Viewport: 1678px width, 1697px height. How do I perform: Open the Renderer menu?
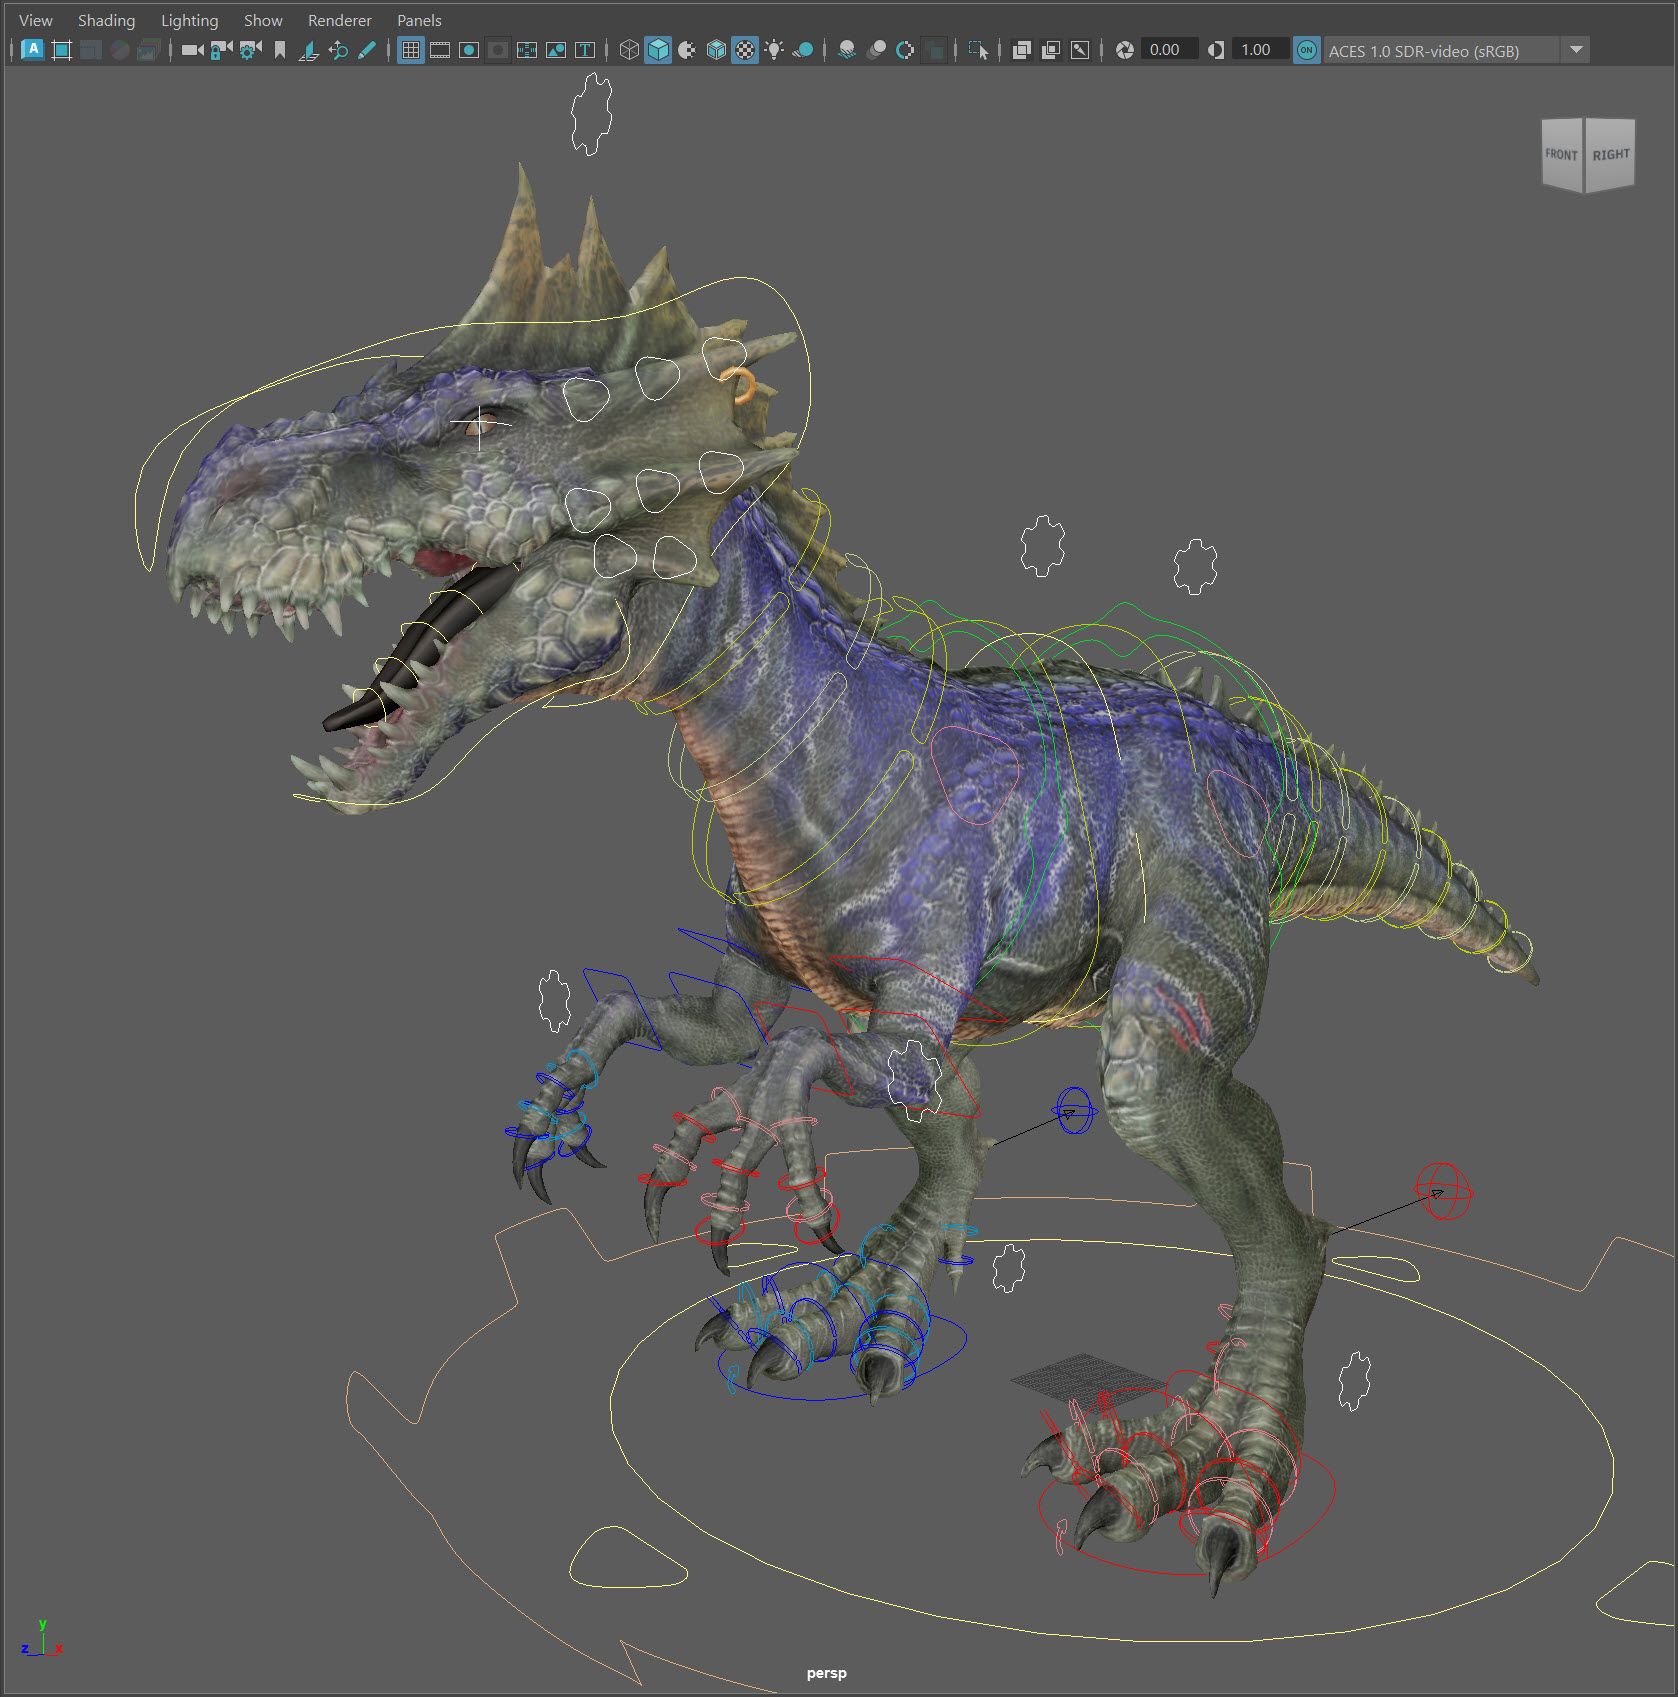point(339,20)
